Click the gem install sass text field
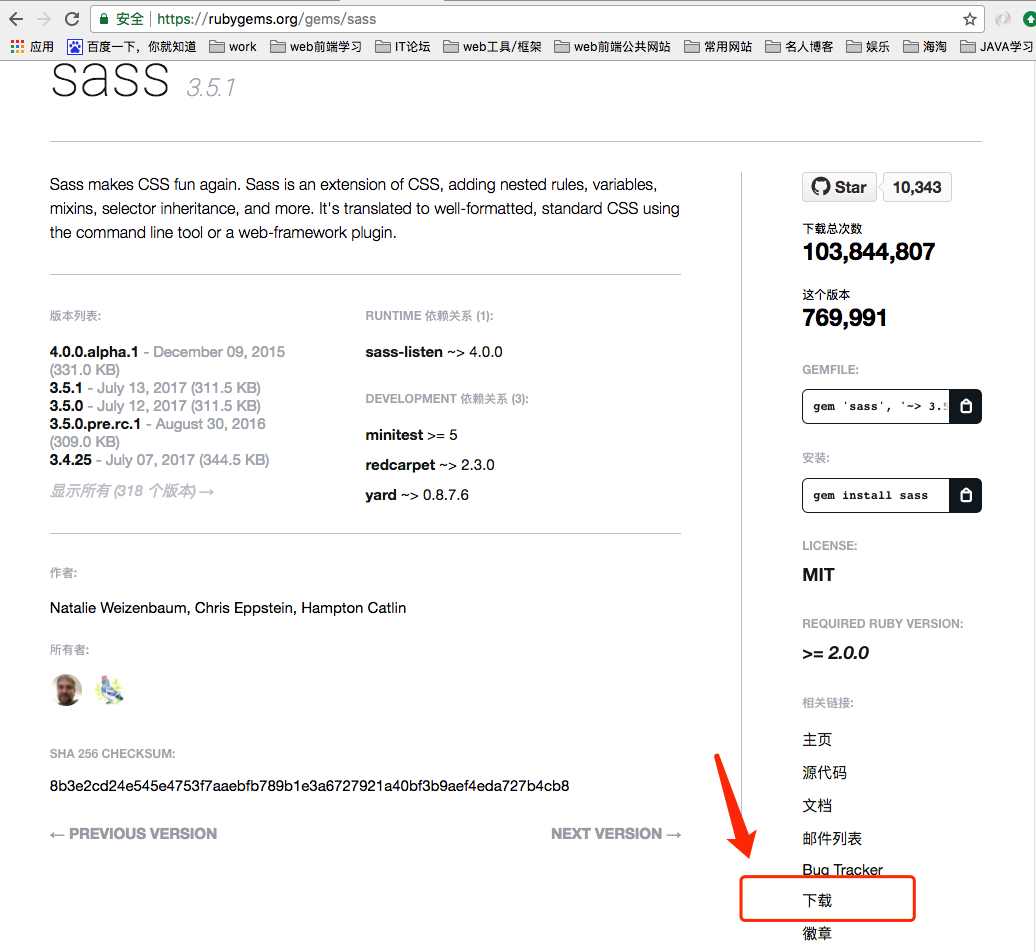This screenshot has width=1036, height=952. pyautogui.click(x=875, y=495)
